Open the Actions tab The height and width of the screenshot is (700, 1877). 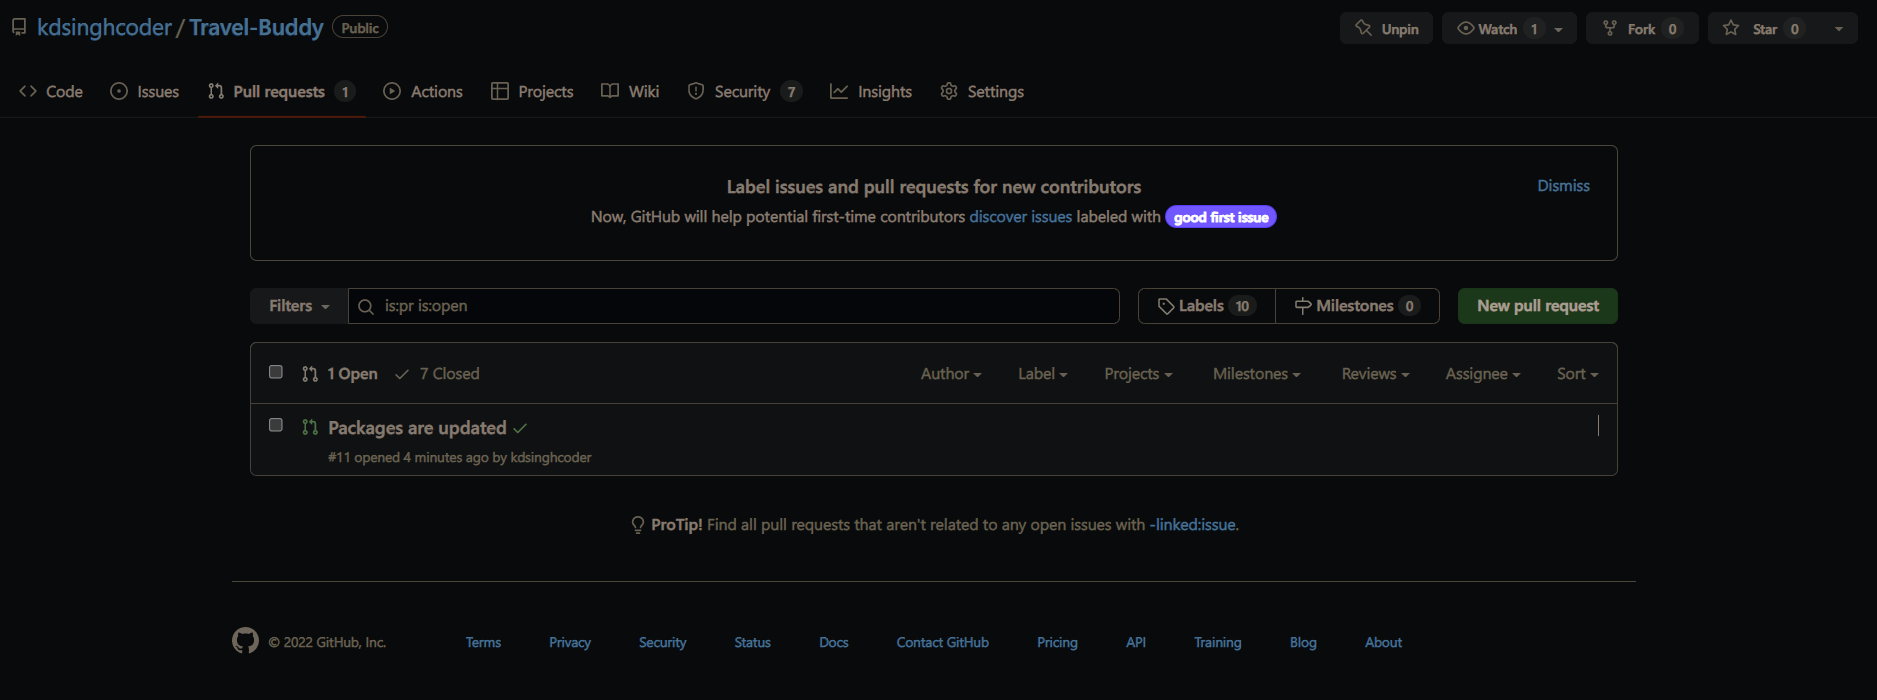pos(423,91)
